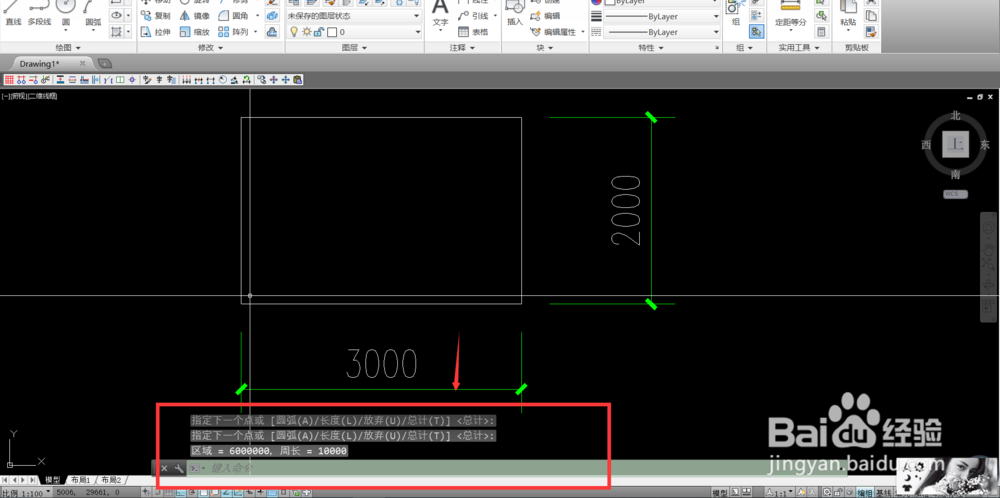Click the white layer color swatch
Screen dimensions: 1000x498
tap(332, 32)
